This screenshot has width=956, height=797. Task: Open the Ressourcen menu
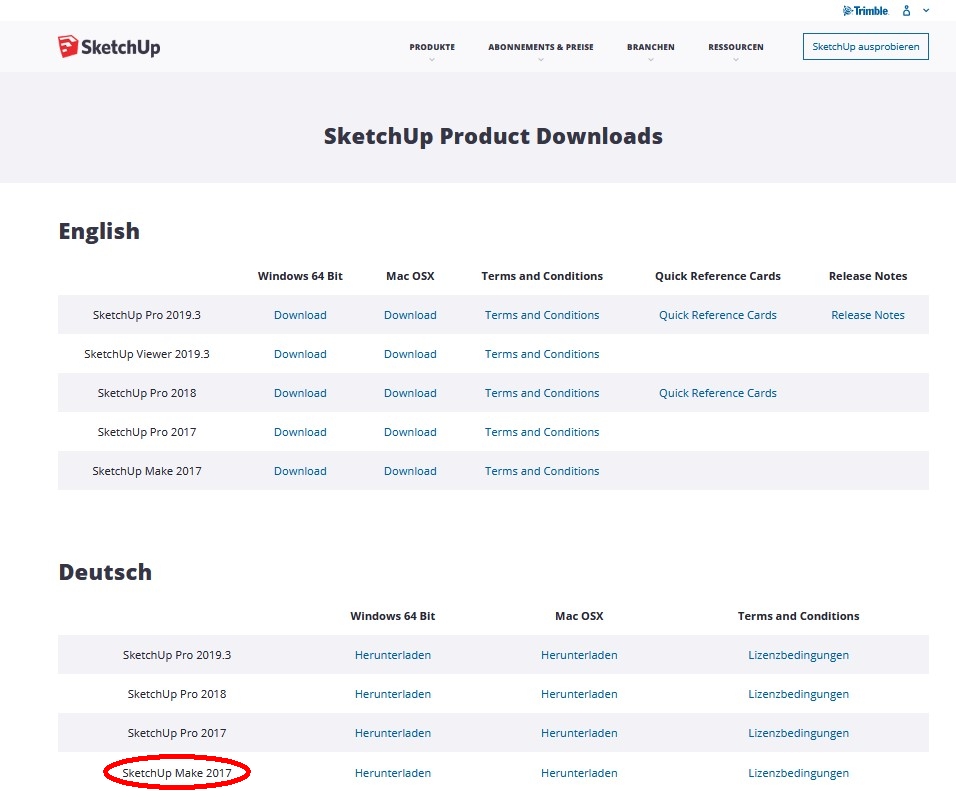click(735, 47)
